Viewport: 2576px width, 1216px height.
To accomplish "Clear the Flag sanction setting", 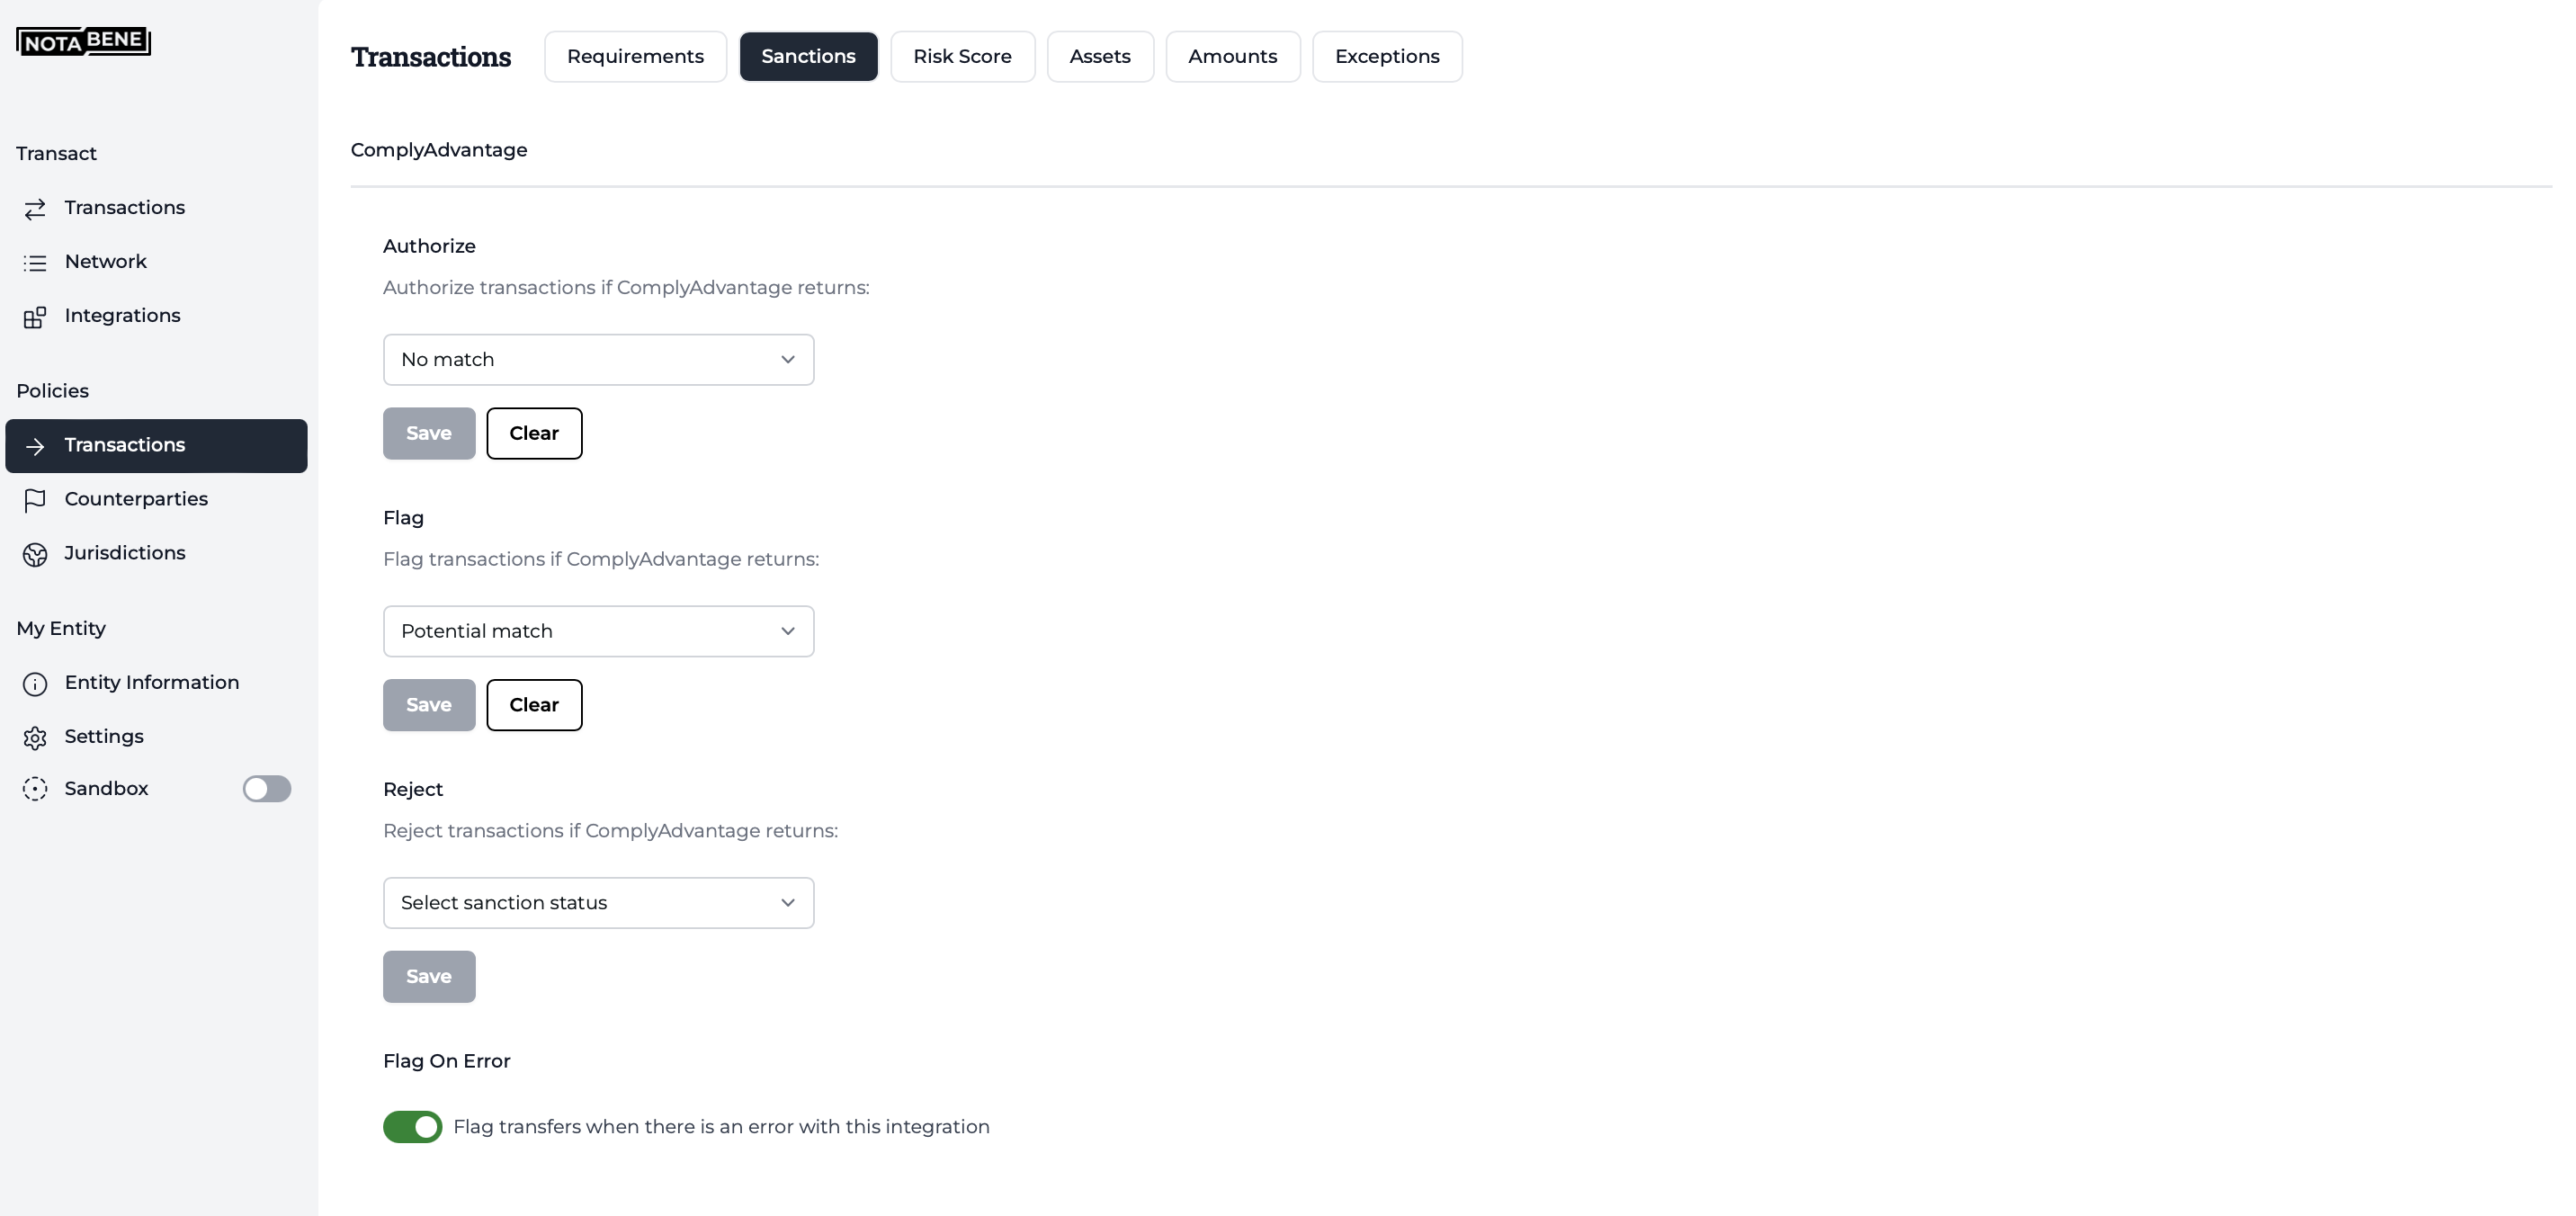I will click(x=534, y=705).
